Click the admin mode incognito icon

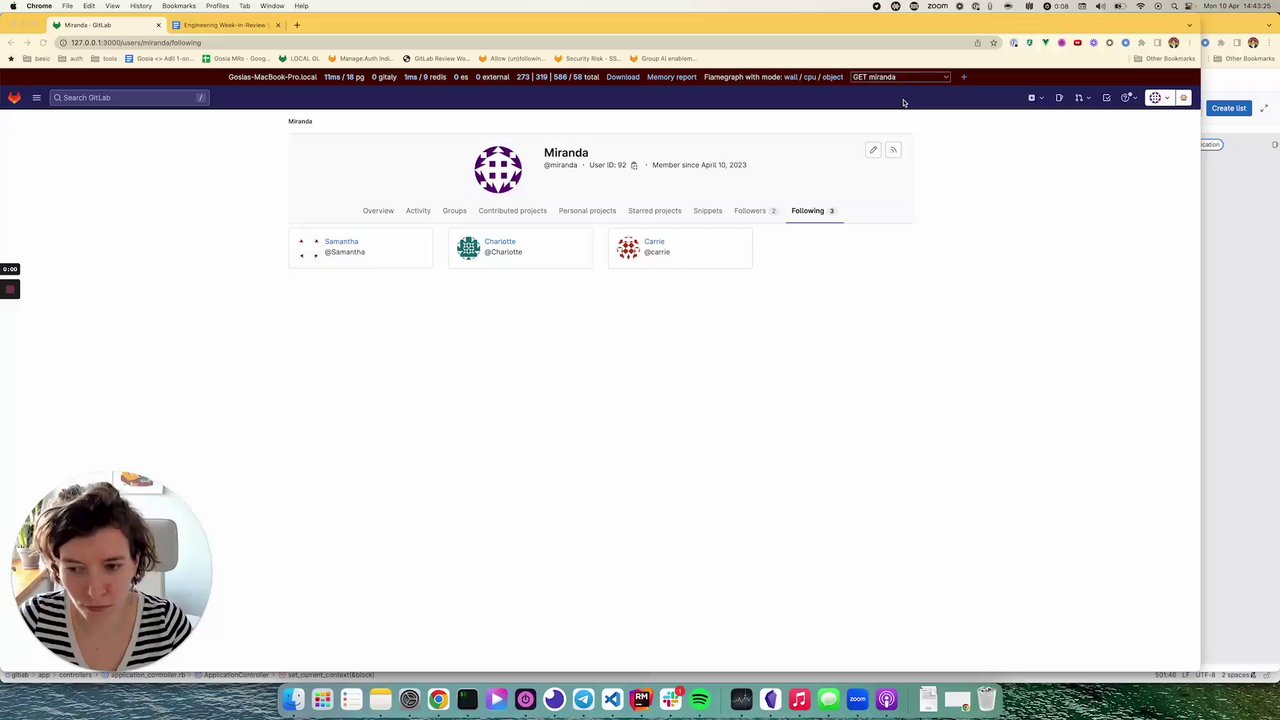pyautogui.click(x=1184, y=98)
